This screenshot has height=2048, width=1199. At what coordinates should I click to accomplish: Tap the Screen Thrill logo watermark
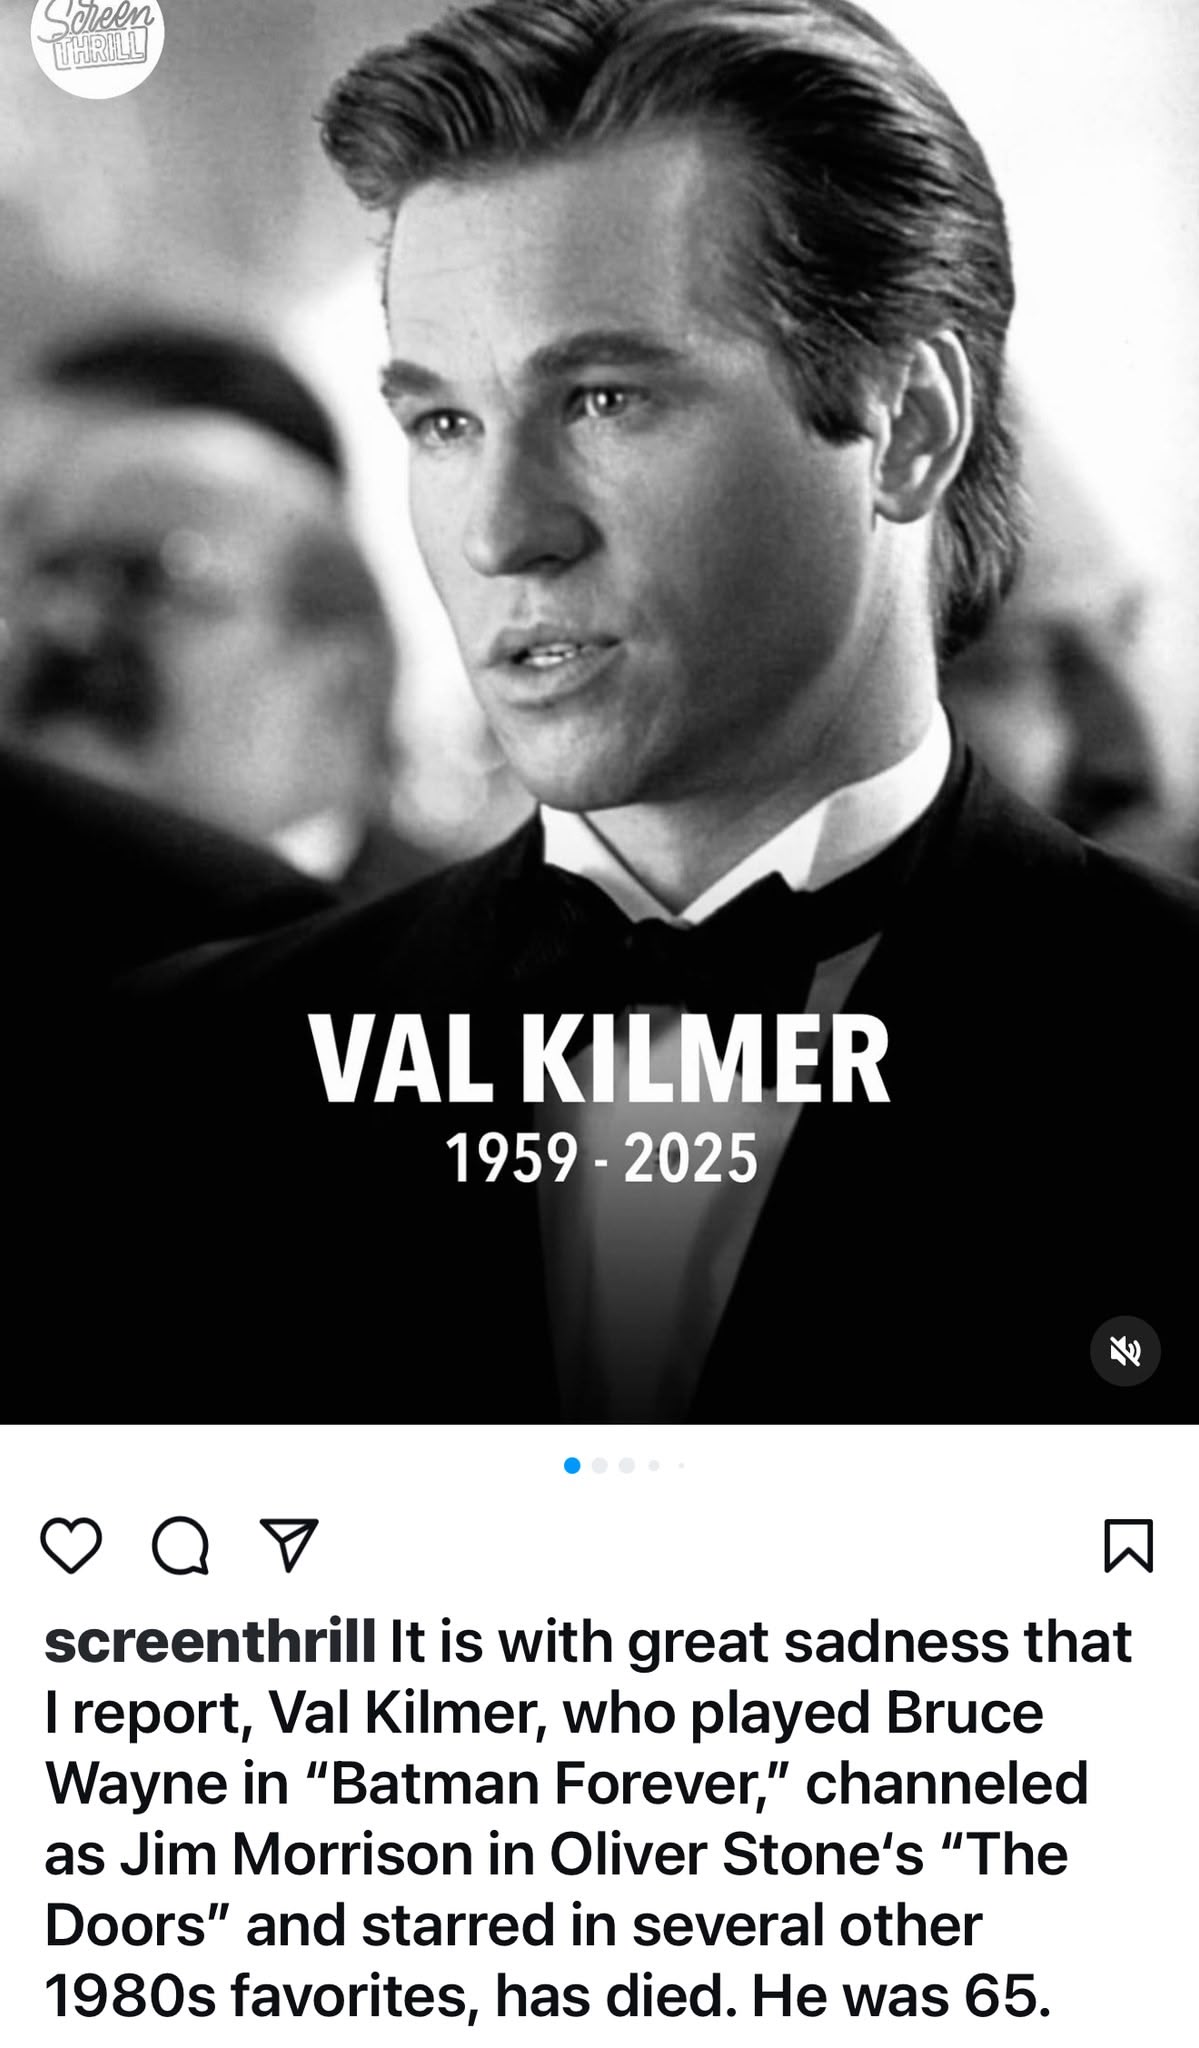(x=96, y=40)
